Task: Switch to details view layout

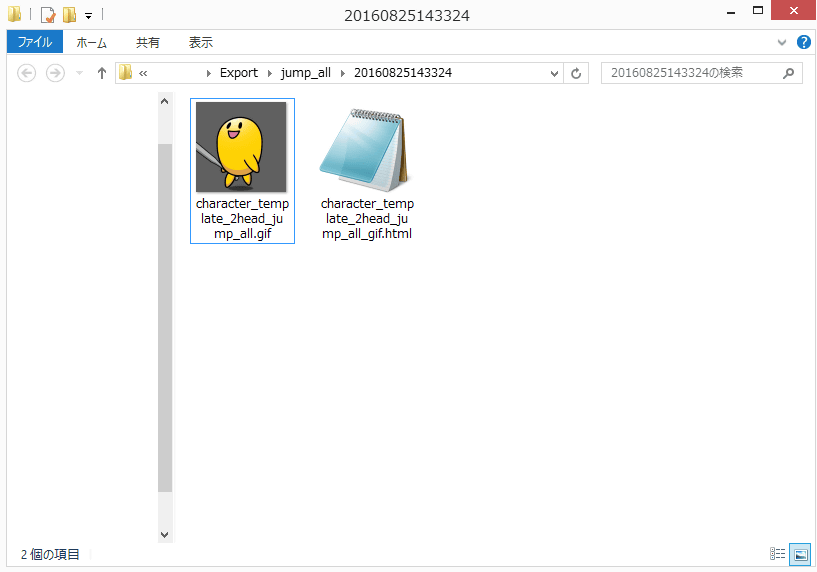Action: coord(777,554)
